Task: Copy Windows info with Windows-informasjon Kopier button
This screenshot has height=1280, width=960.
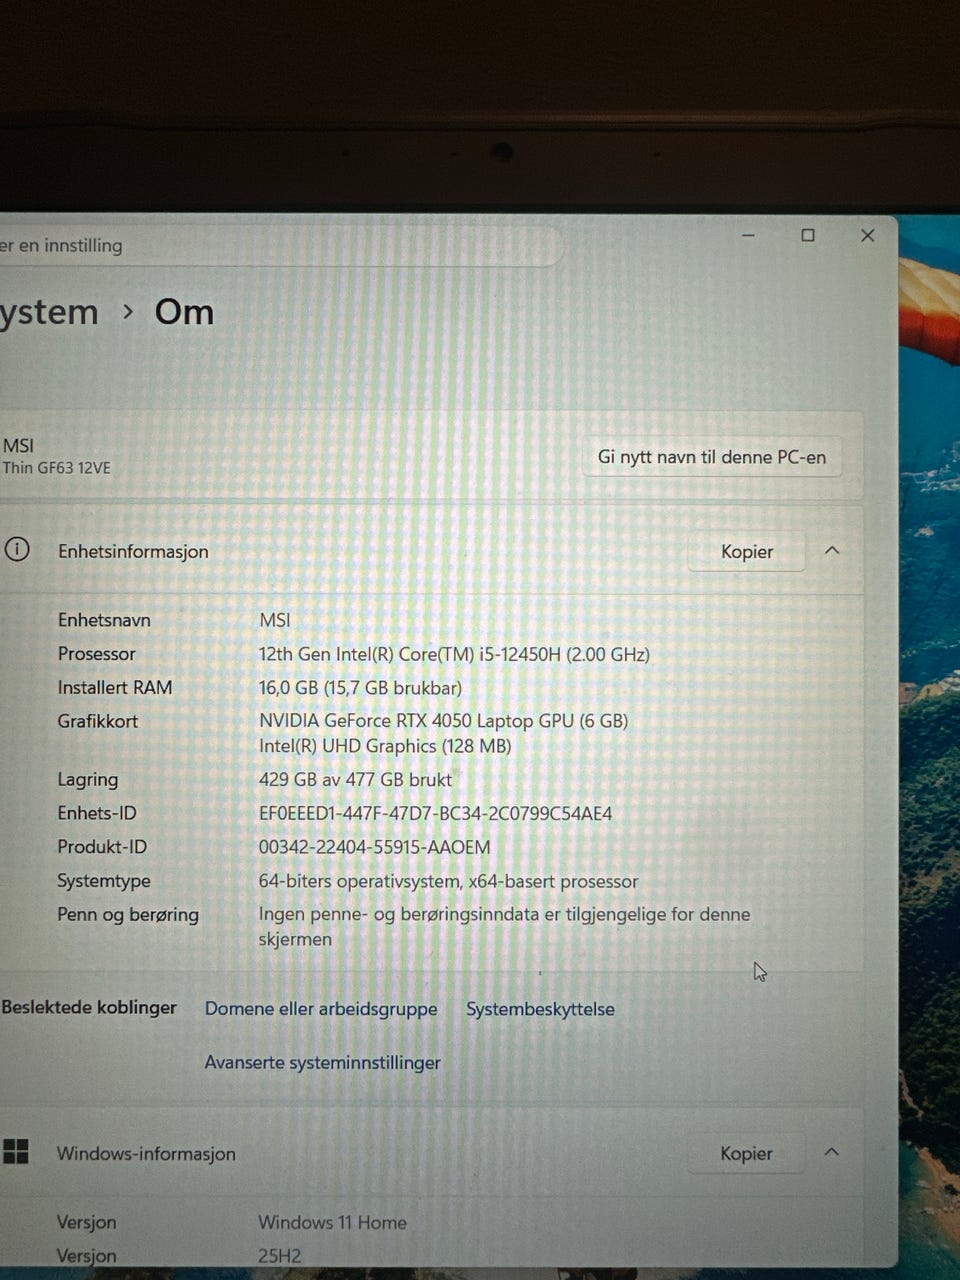Action: point(746,1154)
